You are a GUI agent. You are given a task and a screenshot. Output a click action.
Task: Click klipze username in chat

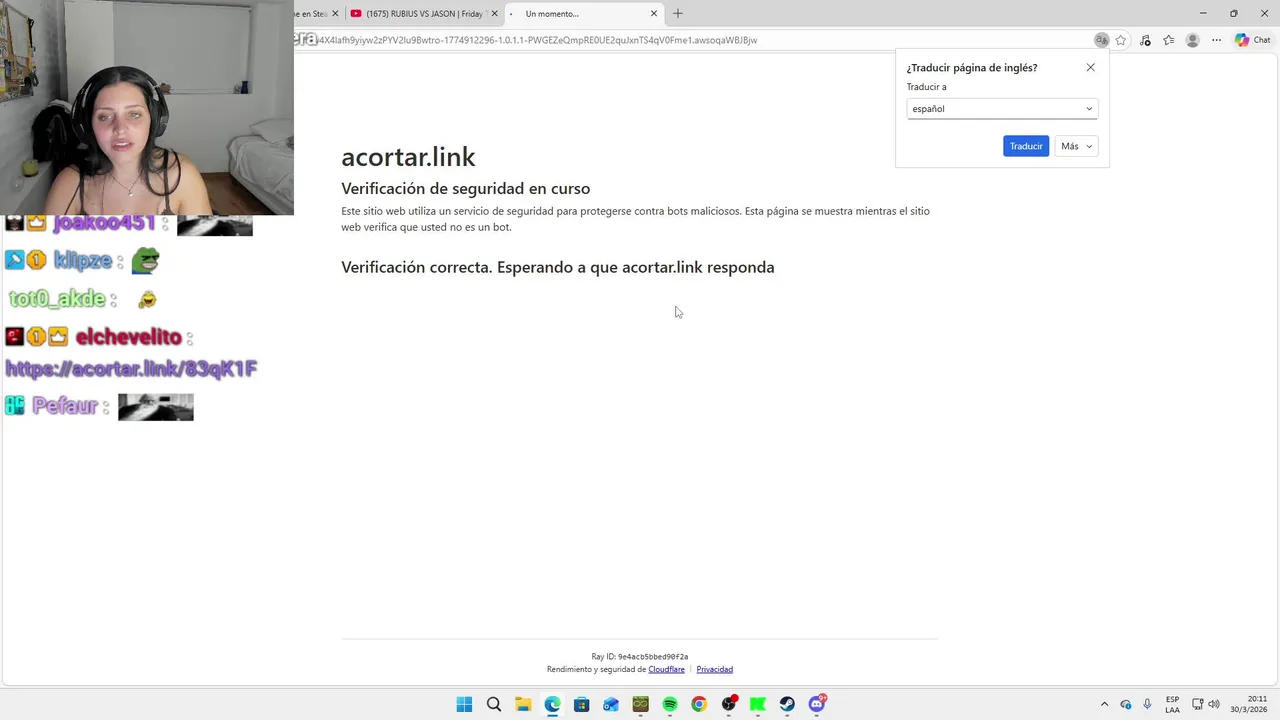pyautogui.click(x=83, y=261)
